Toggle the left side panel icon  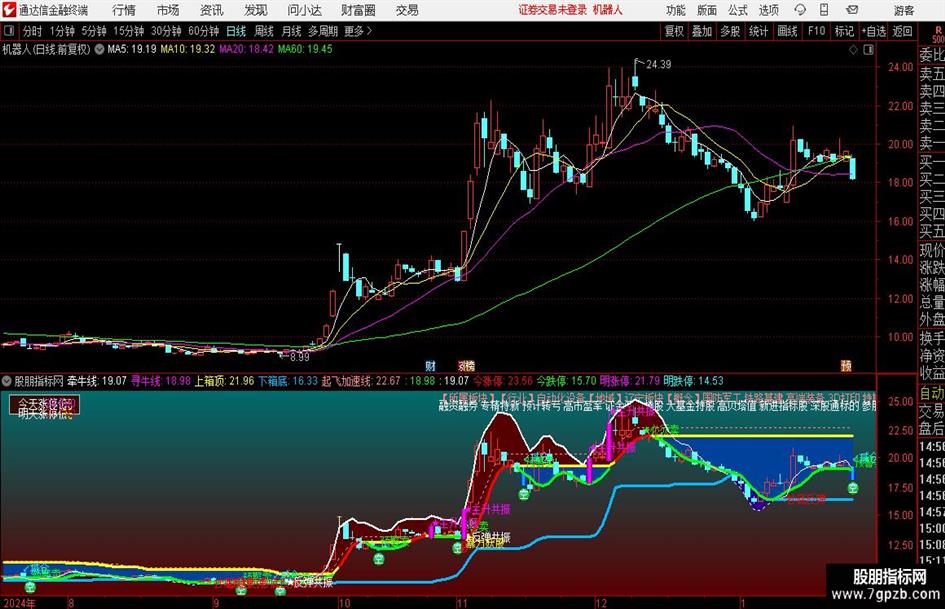pyautogui.click(x=9, y=31)
